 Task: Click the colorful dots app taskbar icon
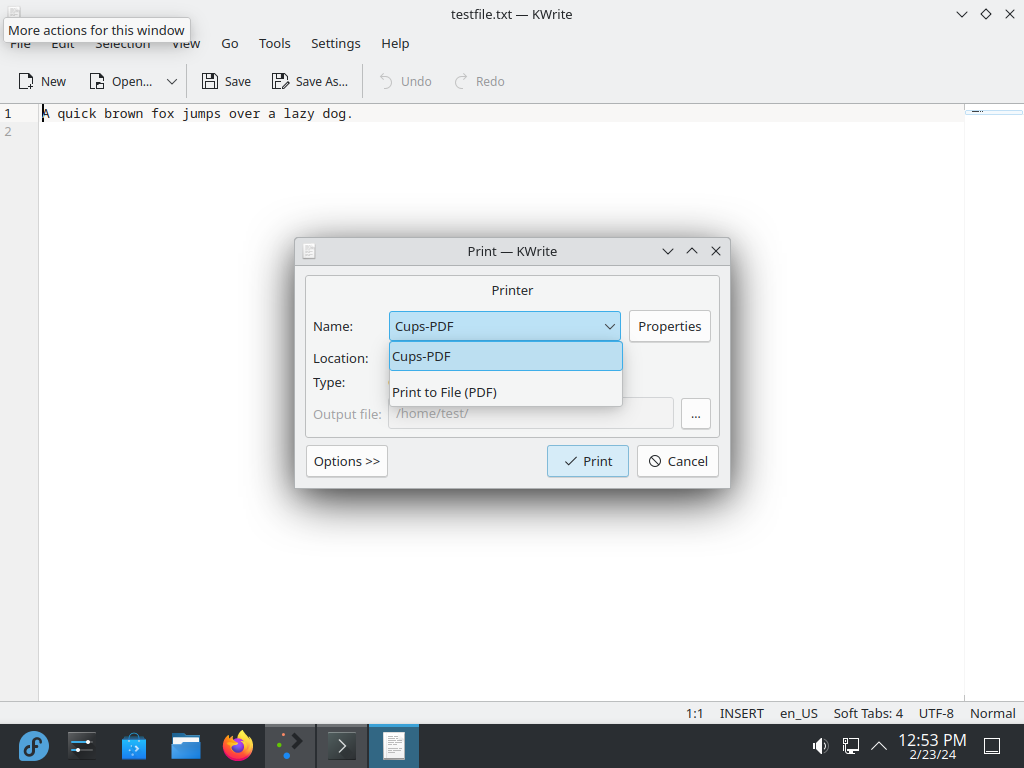[x=290, y=746]
